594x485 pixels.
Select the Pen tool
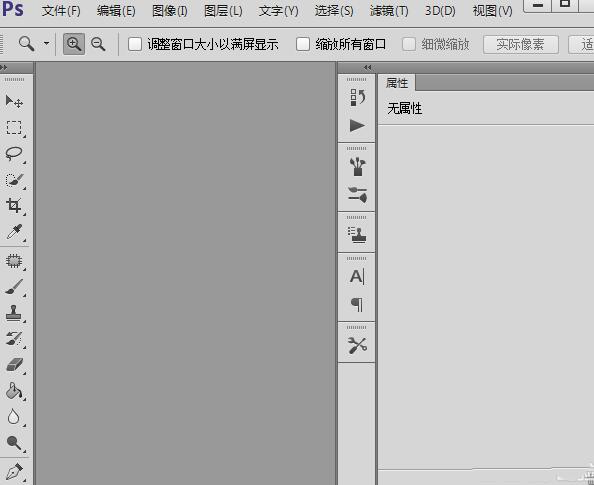14,472
